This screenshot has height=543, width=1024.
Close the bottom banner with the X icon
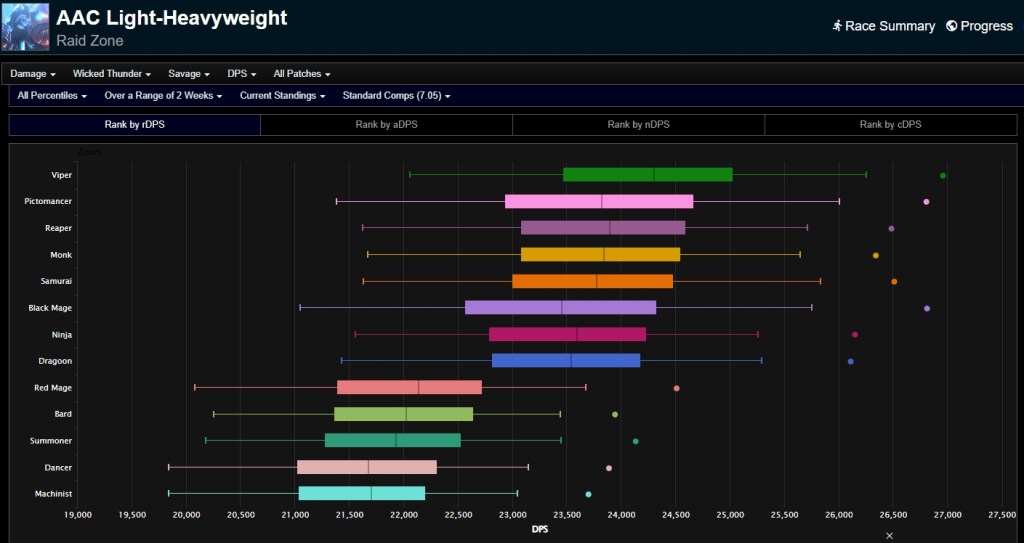click(x=889, y=536)
